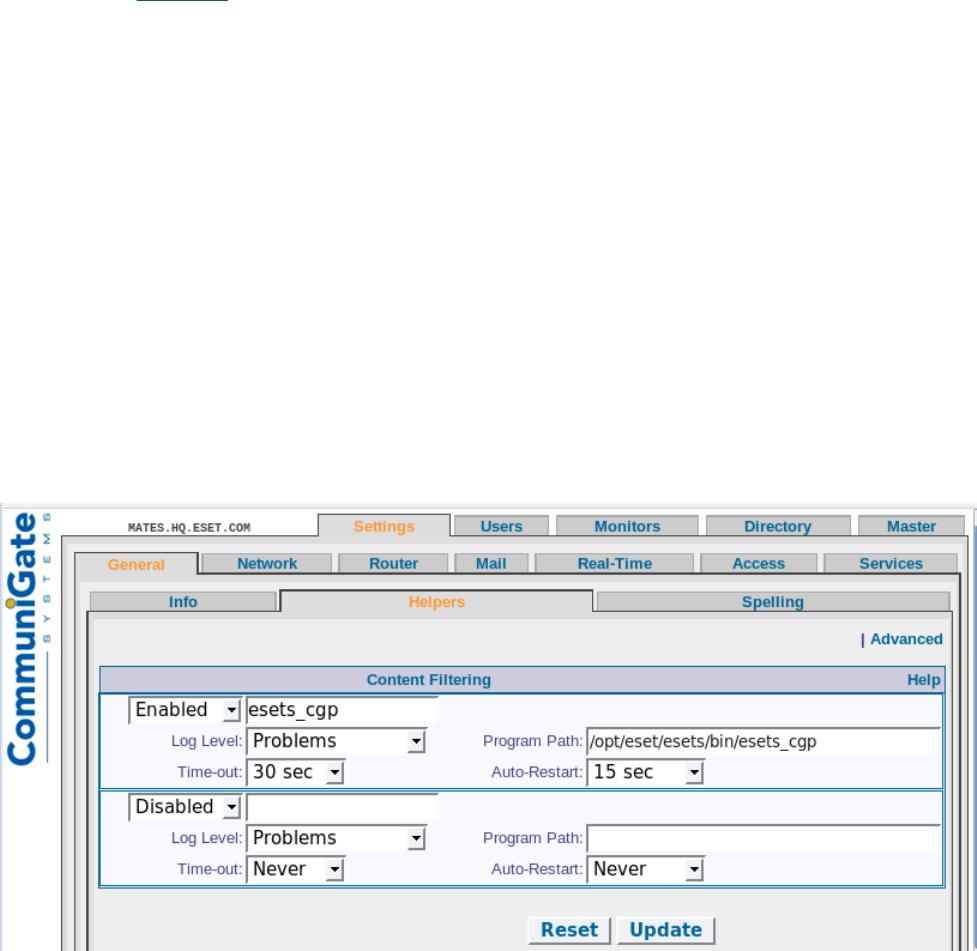Screen dimensions: 977x951
Task: Click the empty helper name field
Action: [x=341, y=806]
